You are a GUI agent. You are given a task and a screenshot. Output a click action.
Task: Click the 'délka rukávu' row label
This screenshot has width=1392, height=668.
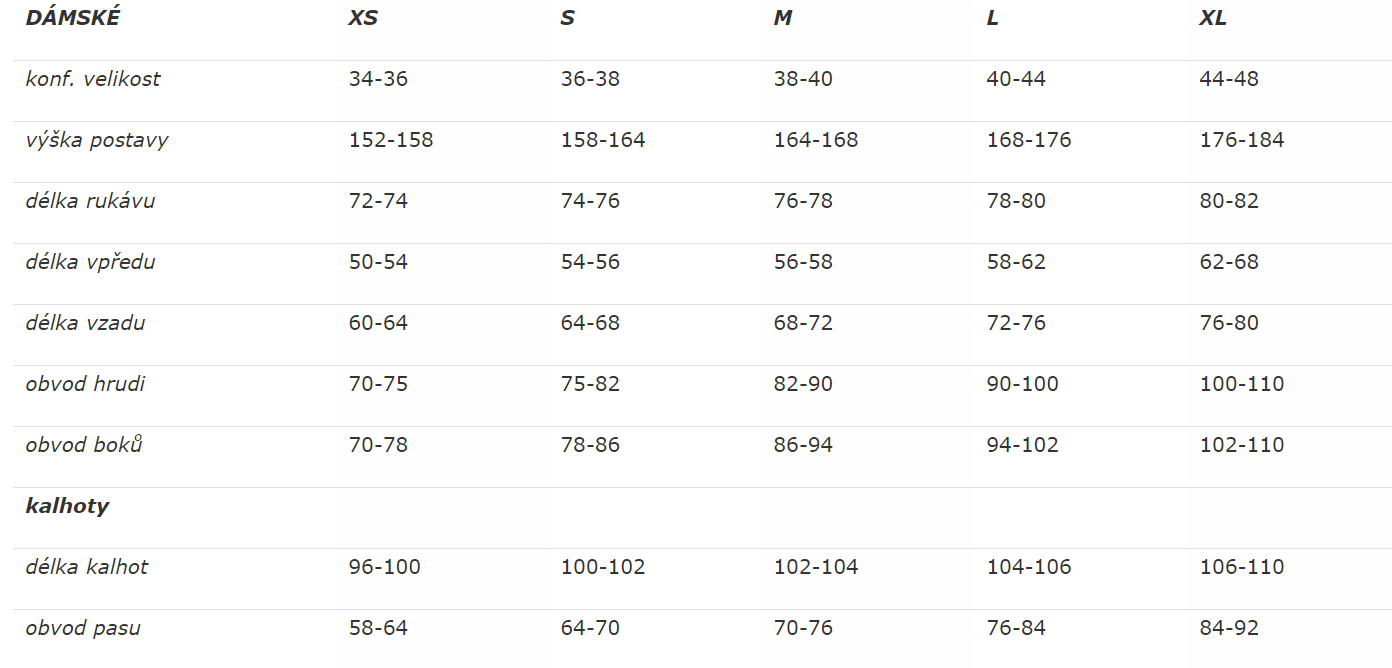pos(91,201)
